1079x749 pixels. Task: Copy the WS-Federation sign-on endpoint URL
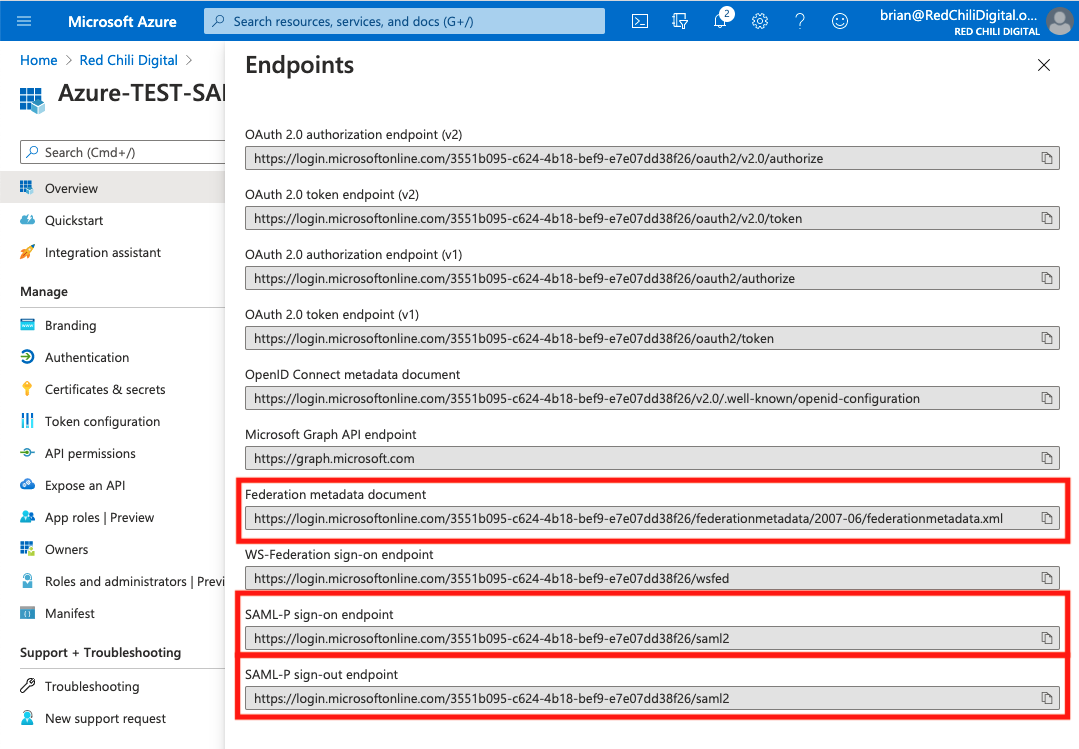(1047, 578)
